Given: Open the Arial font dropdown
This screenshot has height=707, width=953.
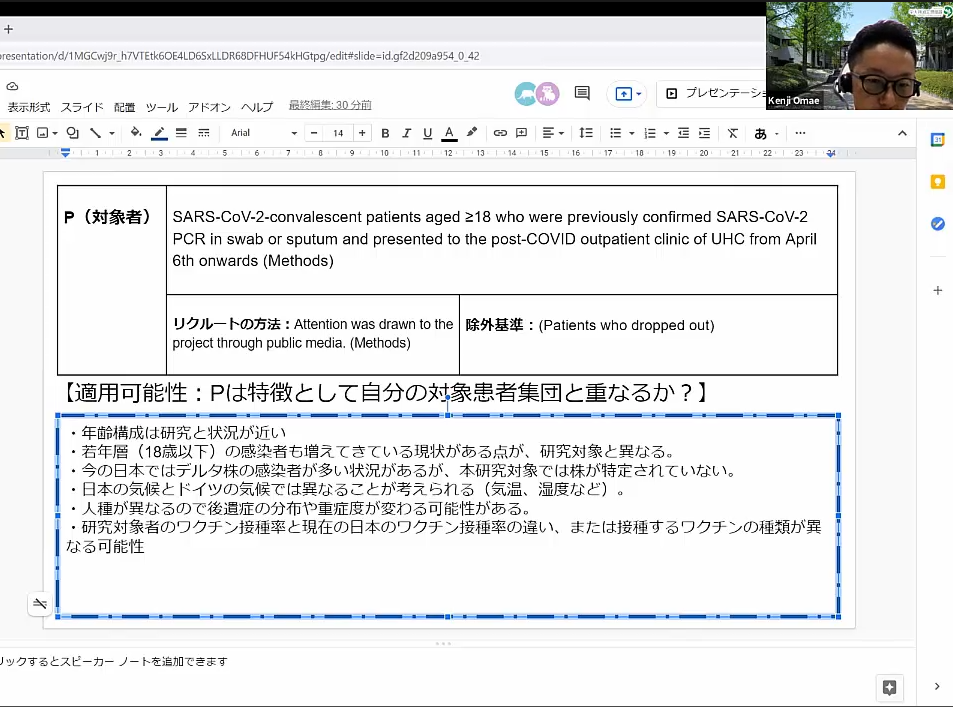Looking at the screenshot, I should [263, 133].
